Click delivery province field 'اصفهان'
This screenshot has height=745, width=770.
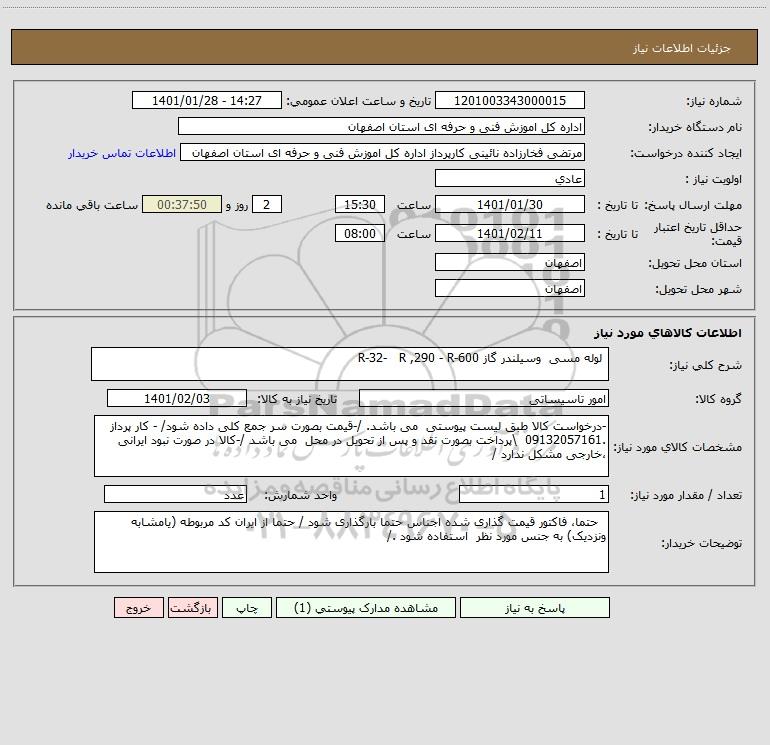(510, 262)
